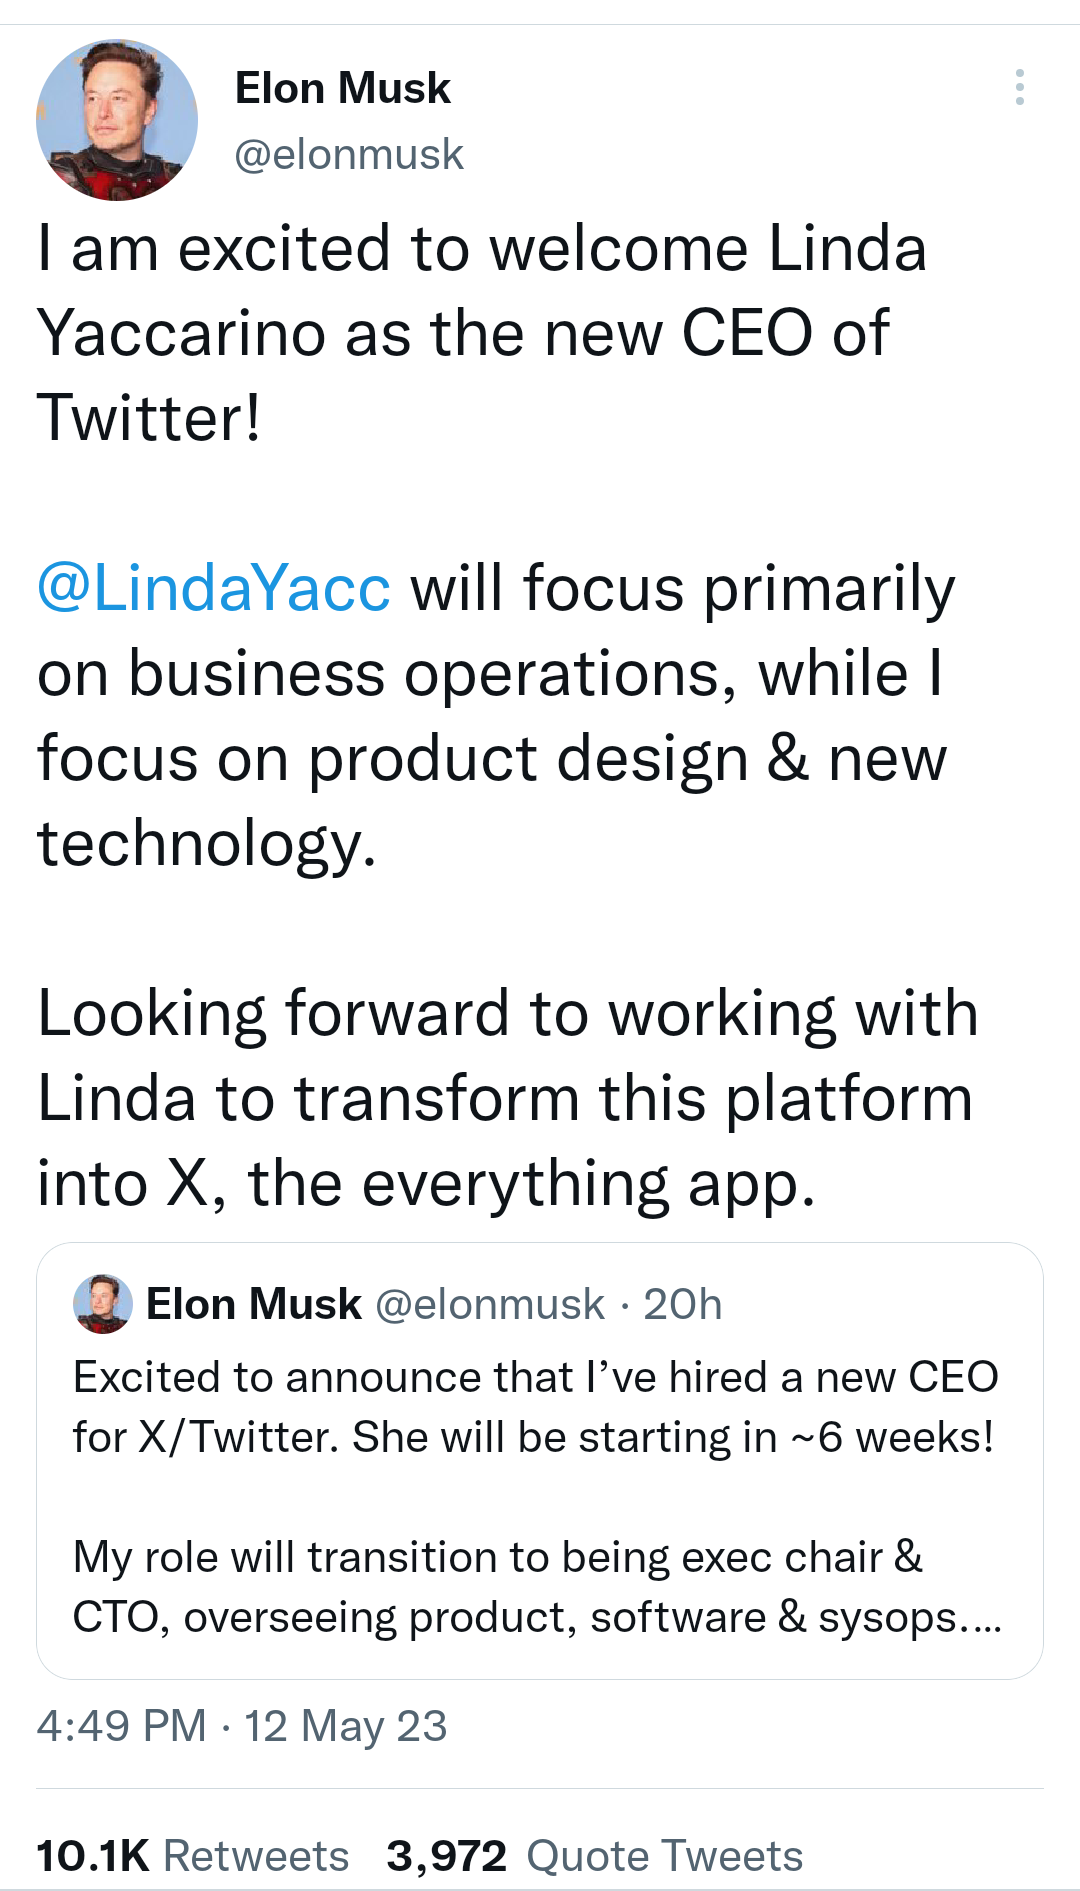The image size is (1080, 1891).
Task: Click the 20h timestamp in quoted tweet
Action: [x=682, y=1305]
